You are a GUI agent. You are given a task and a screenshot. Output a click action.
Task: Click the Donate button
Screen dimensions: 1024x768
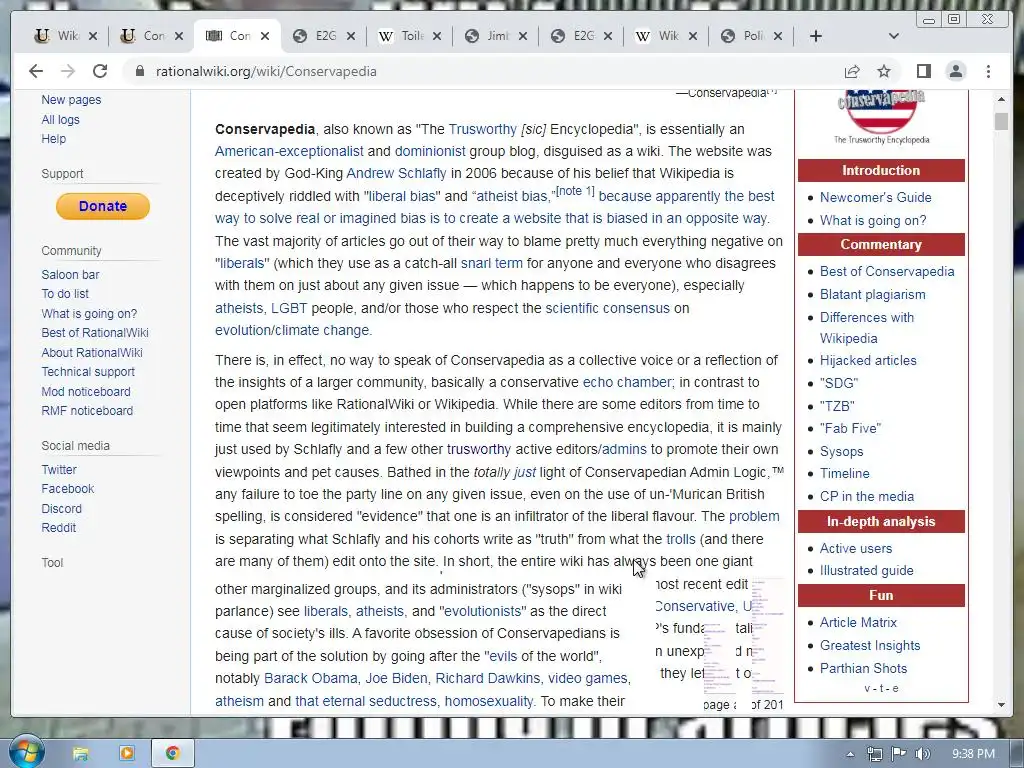pos(103,206)
